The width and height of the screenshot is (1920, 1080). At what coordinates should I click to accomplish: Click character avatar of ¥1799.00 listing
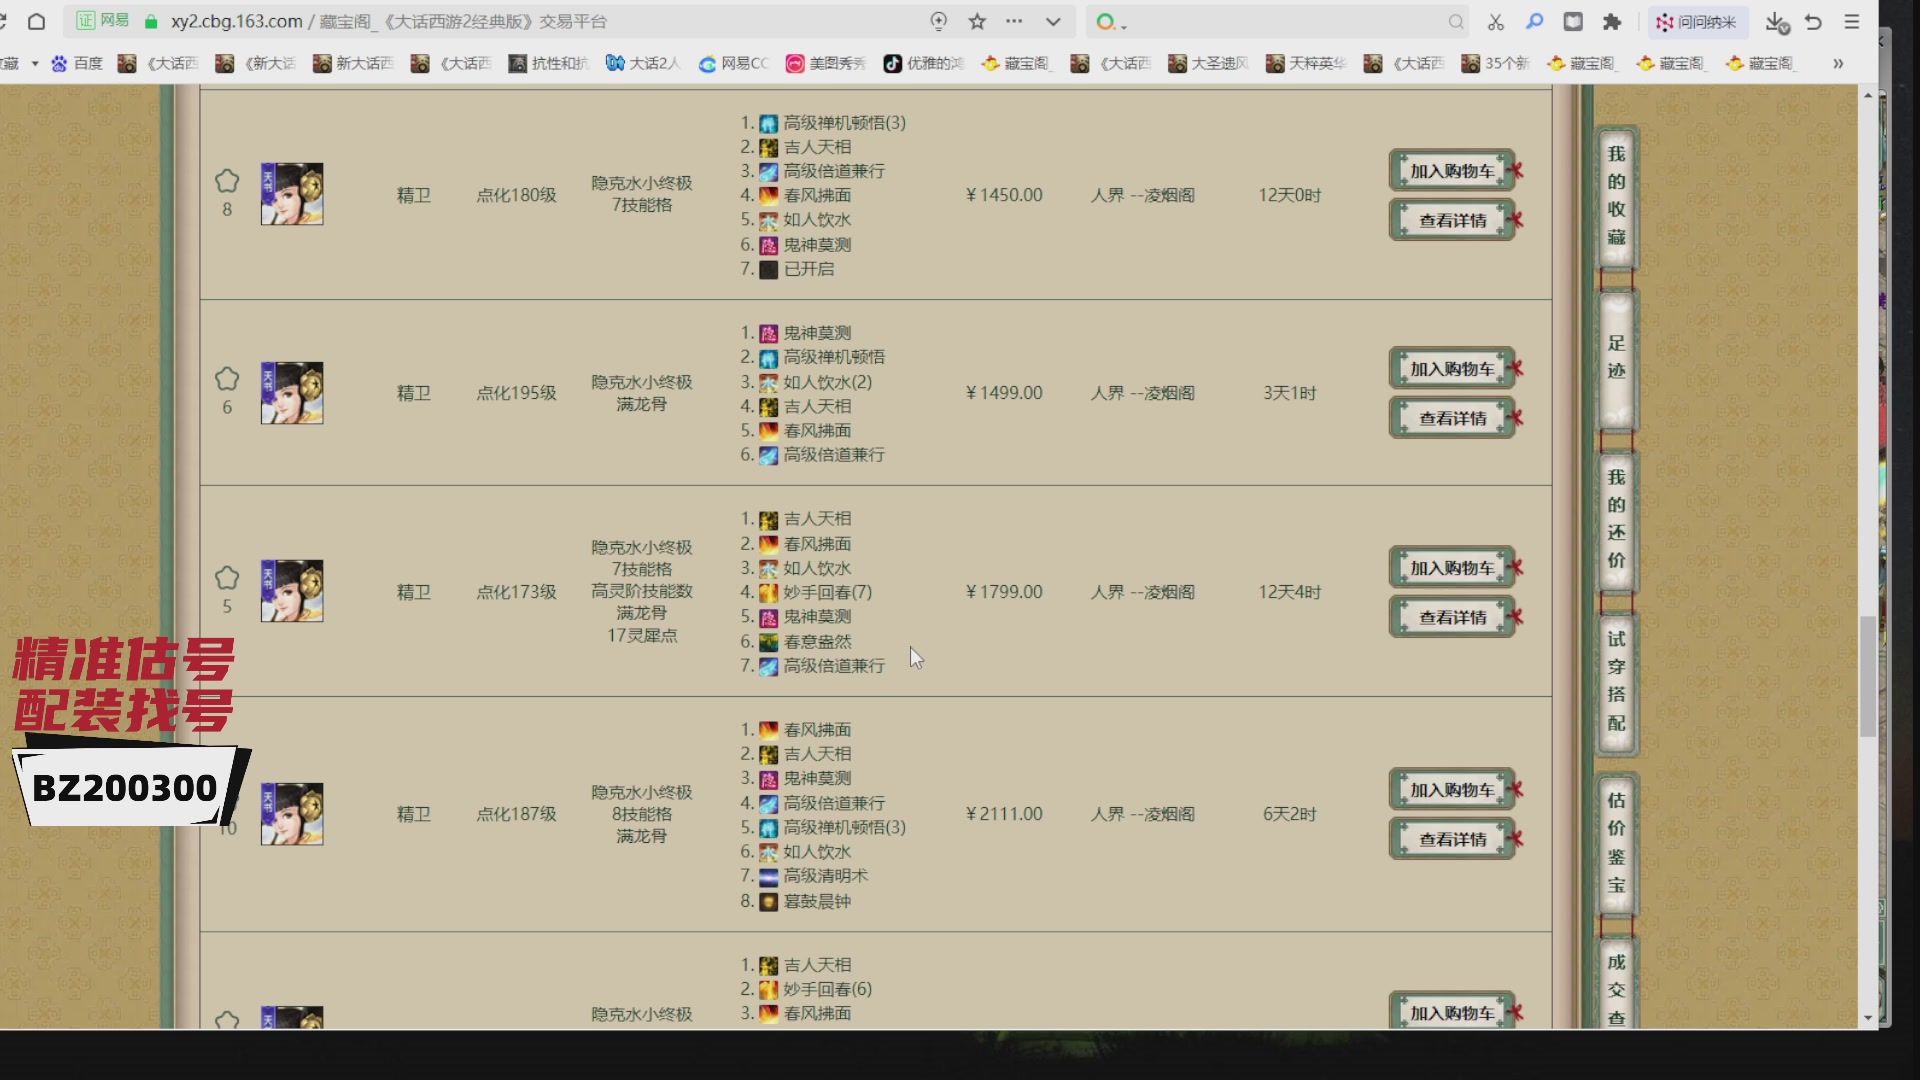292,591
